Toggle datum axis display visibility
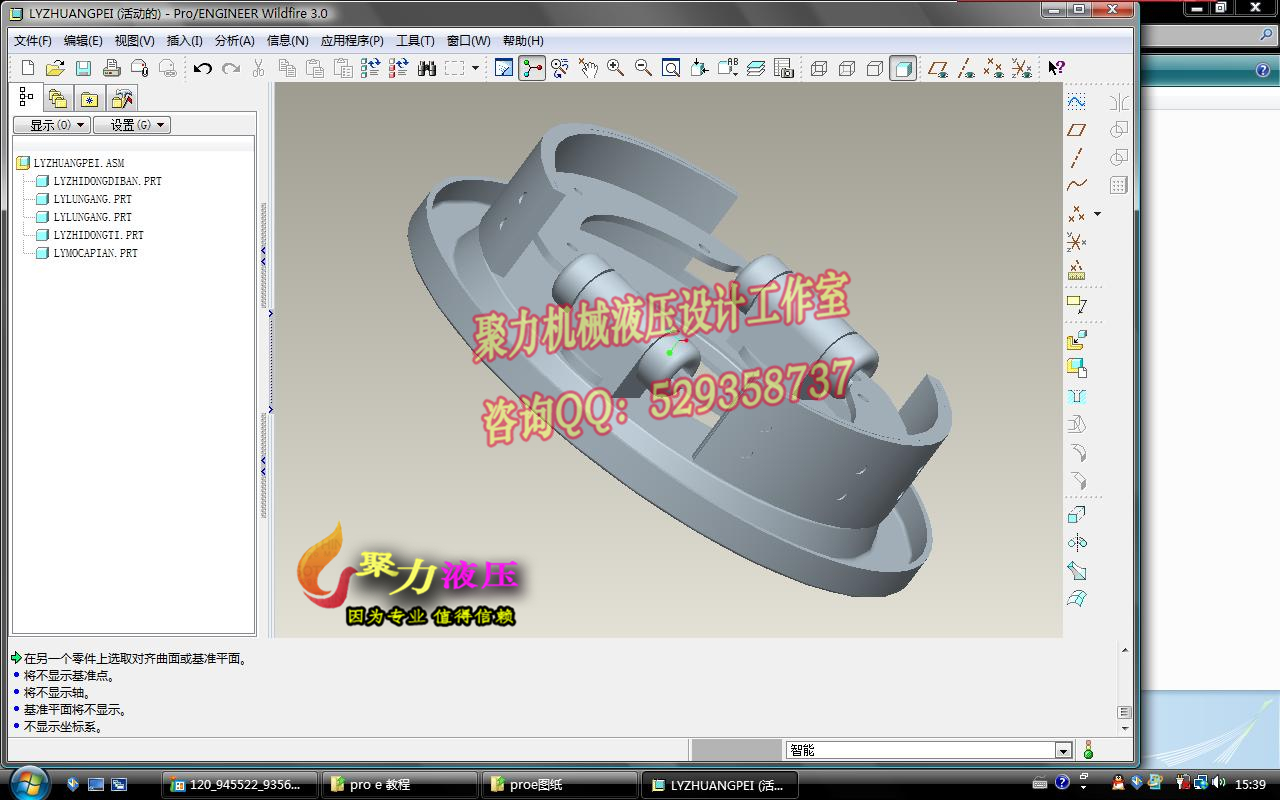This screenshot has height=800, width=1280. coord(966,68)
